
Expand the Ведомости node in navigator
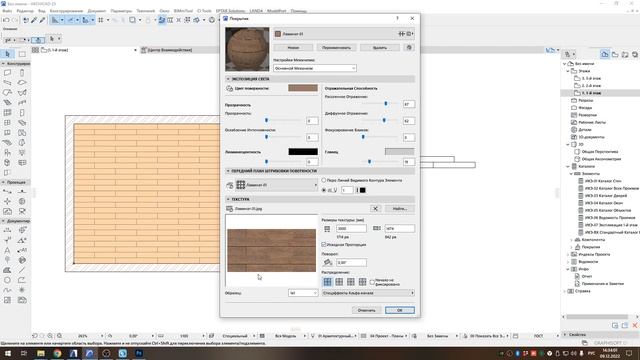(x=568, y=262)
